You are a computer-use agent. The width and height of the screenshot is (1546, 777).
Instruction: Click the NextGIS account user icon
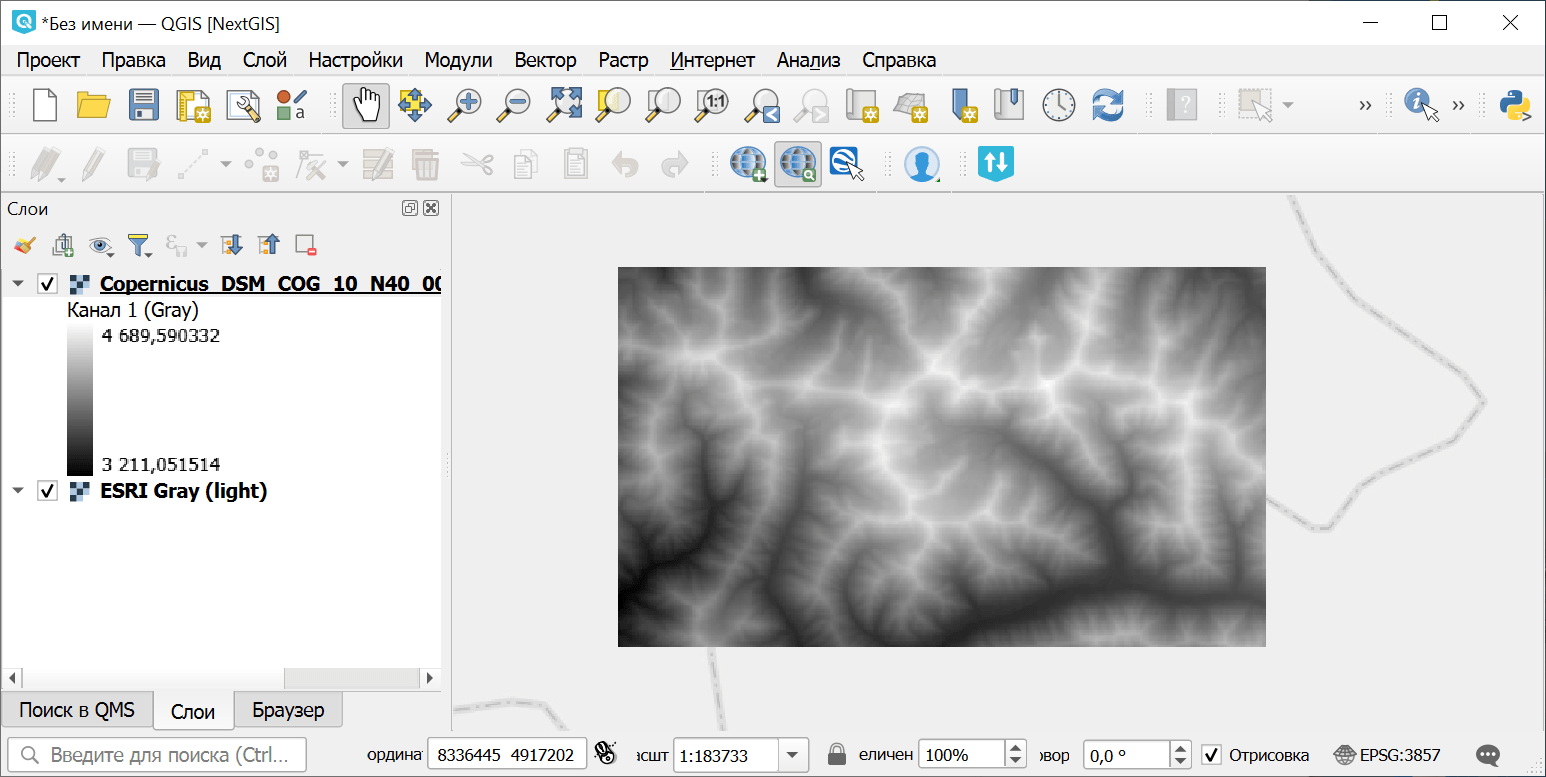point(921,164)
